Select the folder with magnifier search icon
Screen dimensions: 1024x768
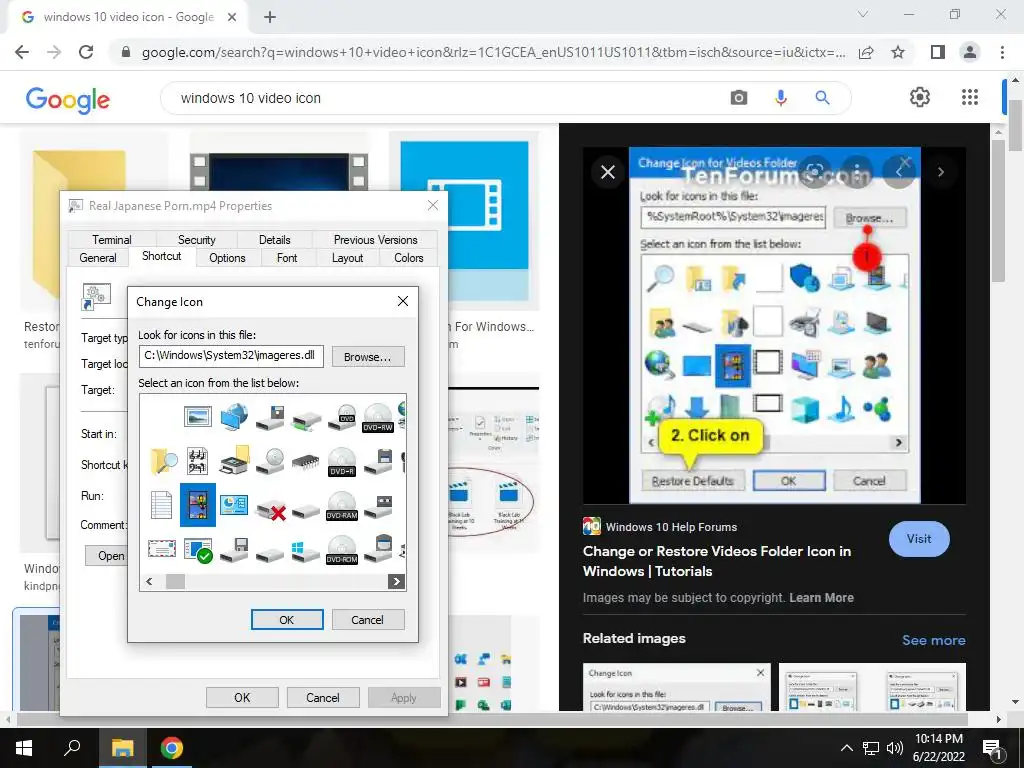163,461
